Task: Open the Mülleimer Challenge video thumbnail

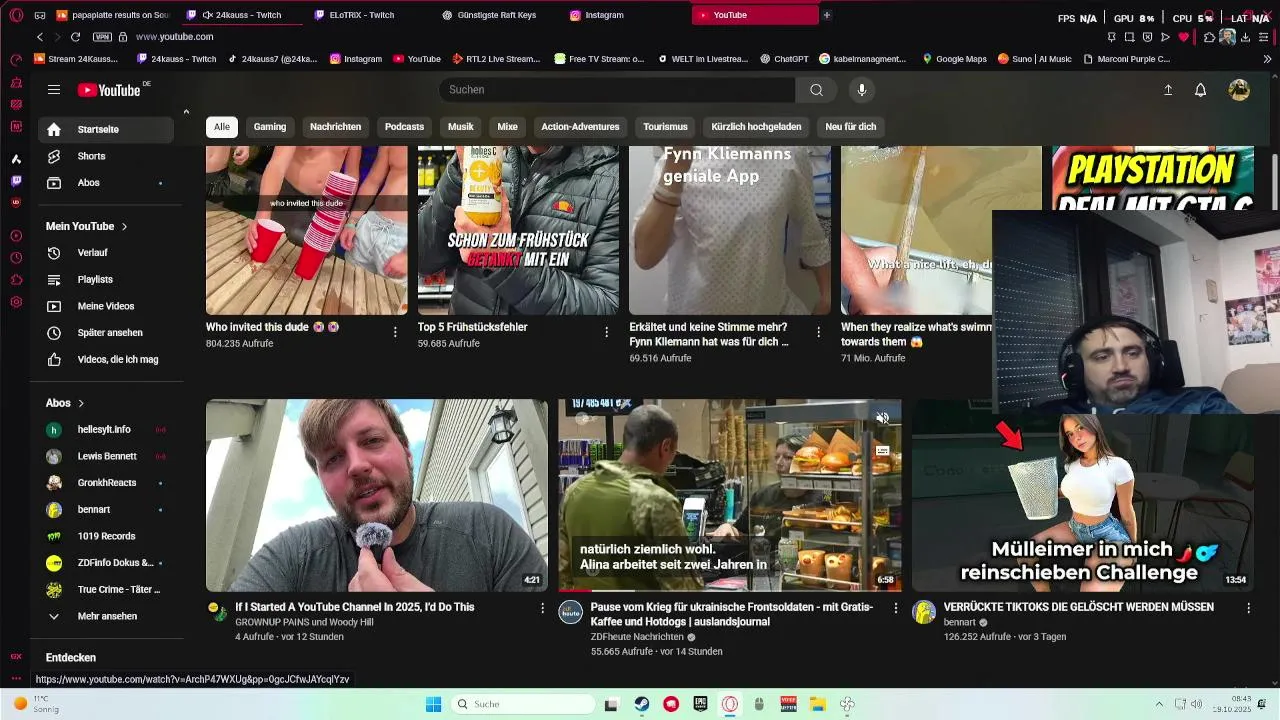Action: pyautogui.click(x=1083, y=495)
